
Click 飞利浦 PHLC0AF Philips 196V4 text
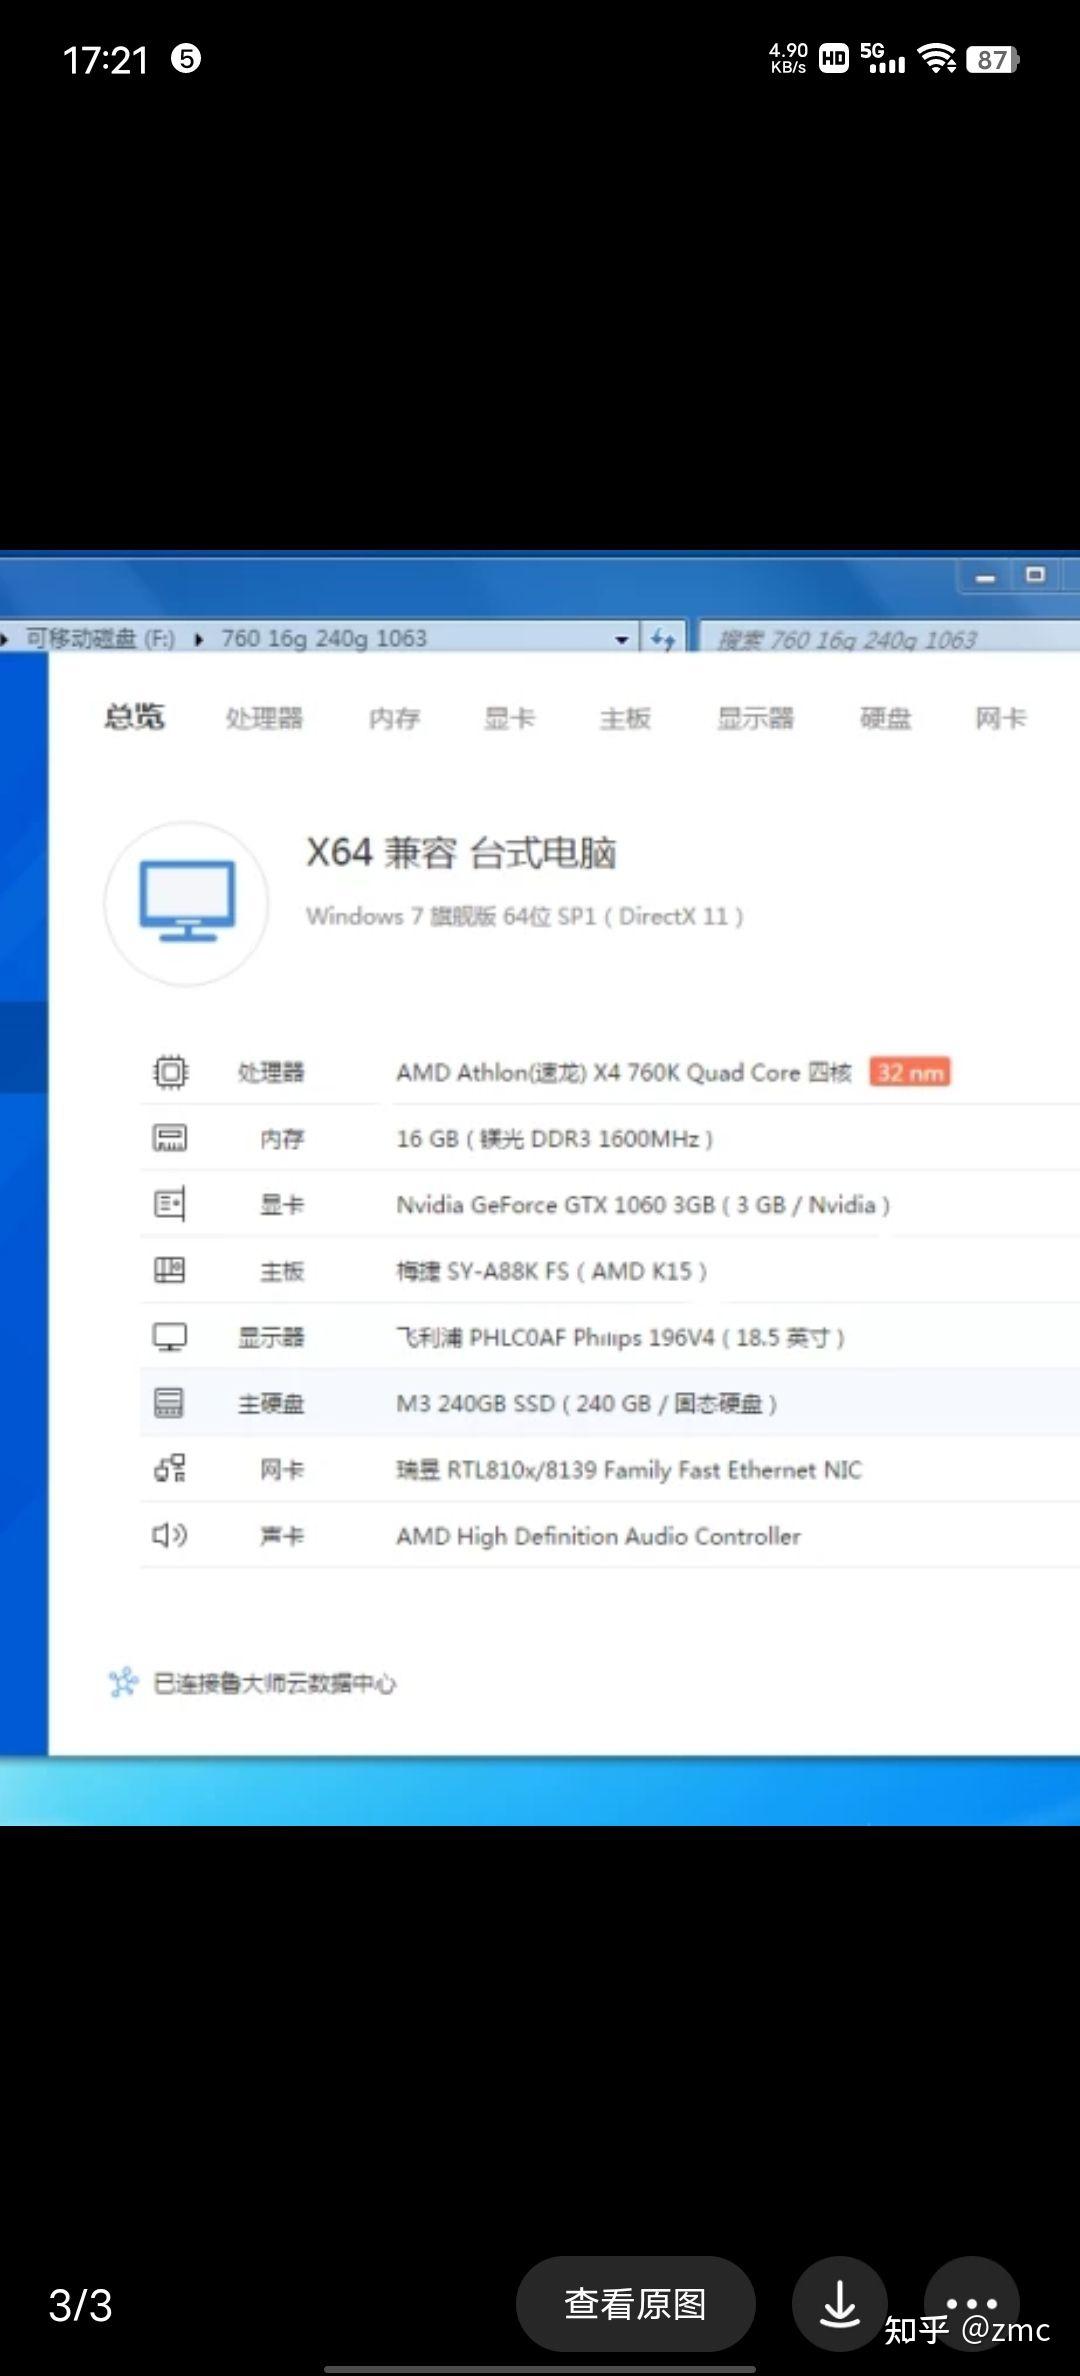[621, 1337]
